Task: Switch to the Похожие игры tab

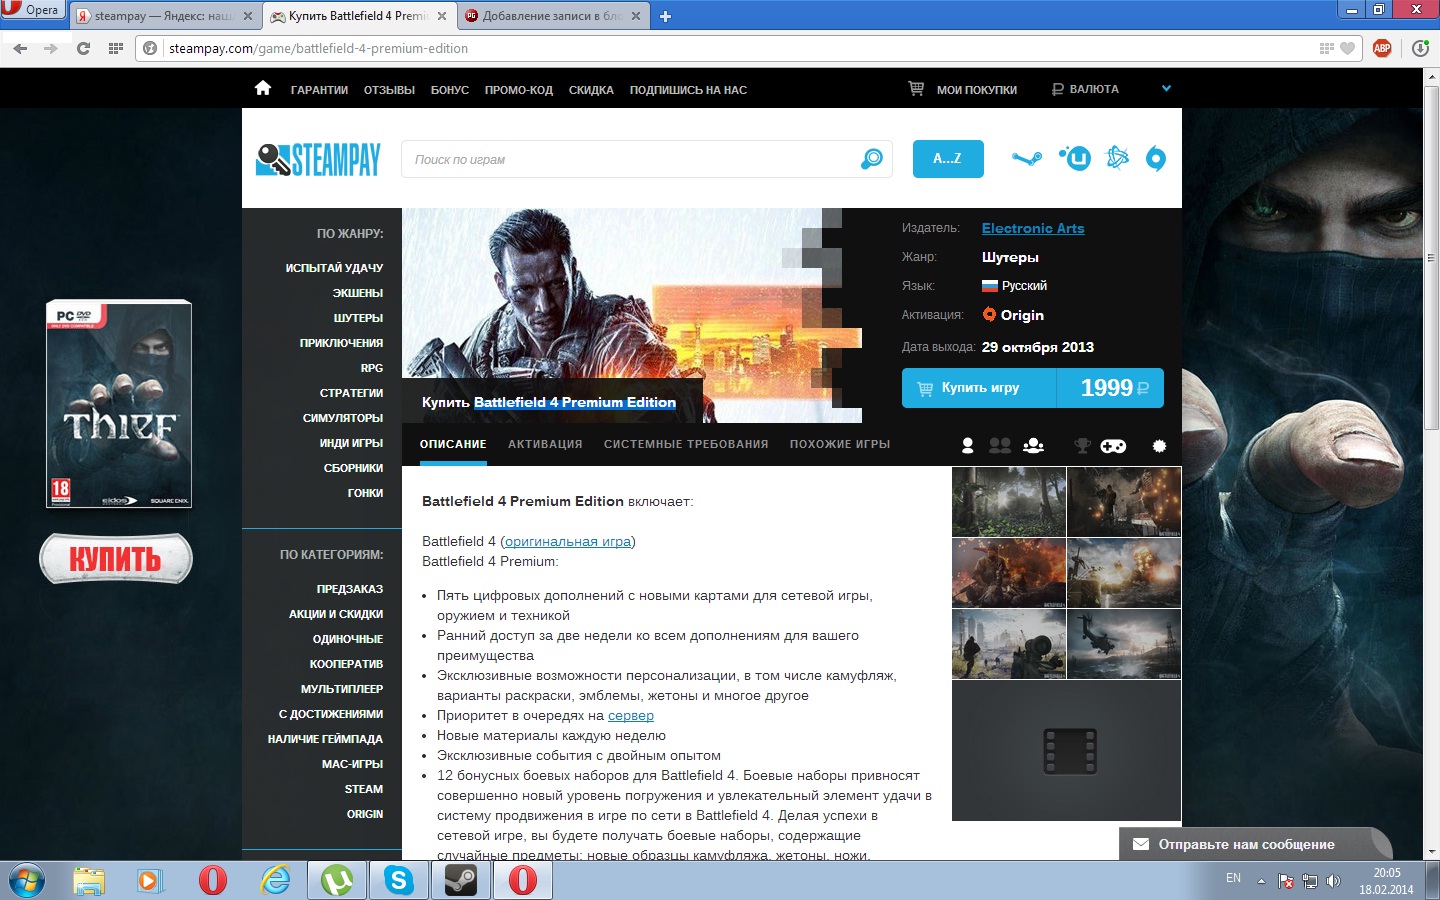Action: pyautogui.click(x=840, y=444)
